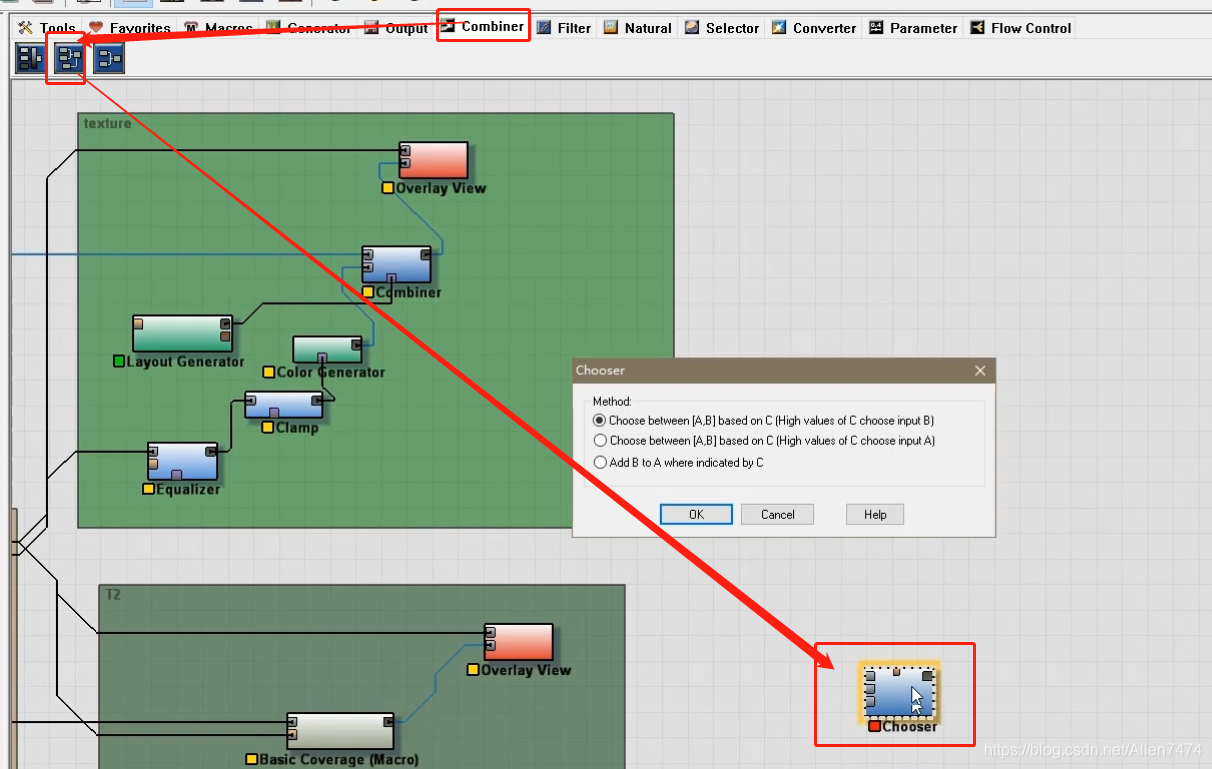
Task: Click the "T2" group label
Action: (113, 594)
